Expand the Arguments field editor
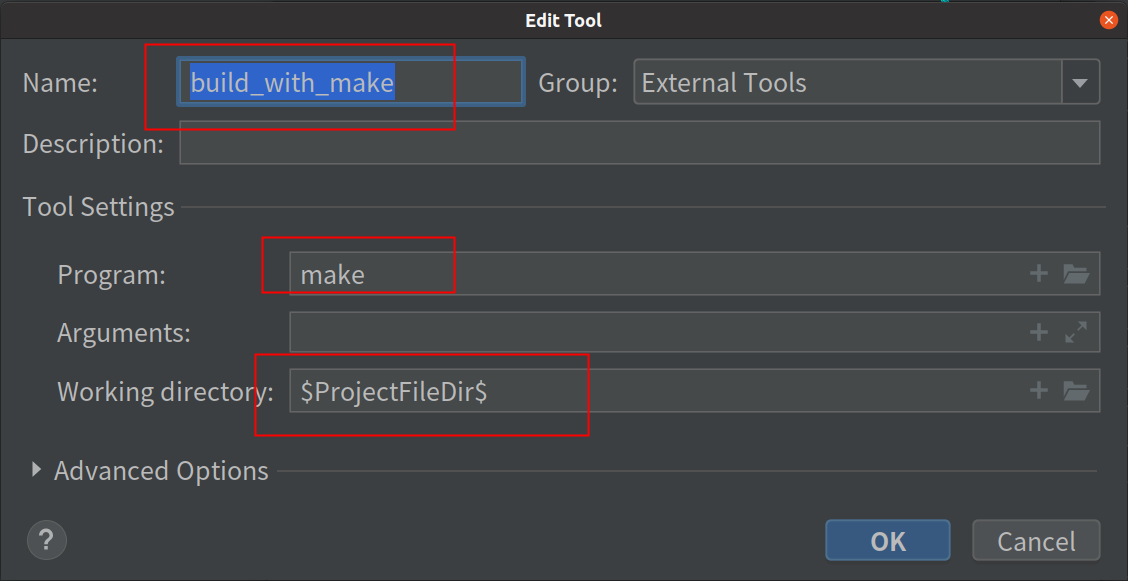Viewport: 1128px width, 581px height. (x=1075, y=331)
